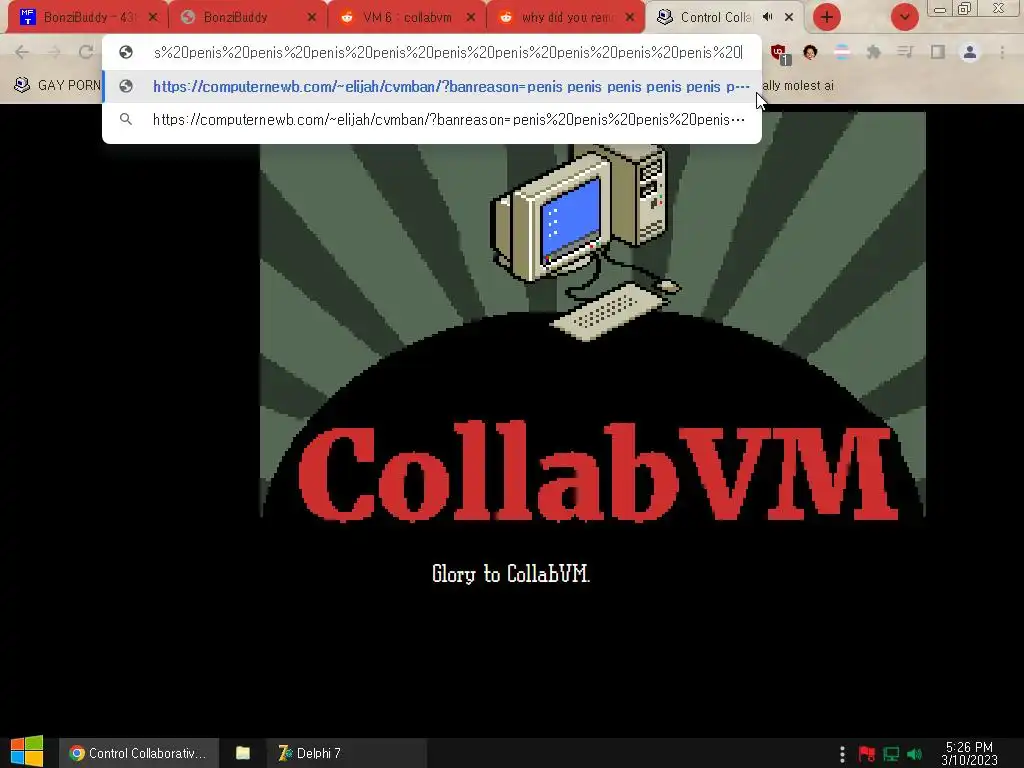1024x768 pixels.
Task: Mute the Control Collab tab audio icon
Action: [x=768, y=17]
